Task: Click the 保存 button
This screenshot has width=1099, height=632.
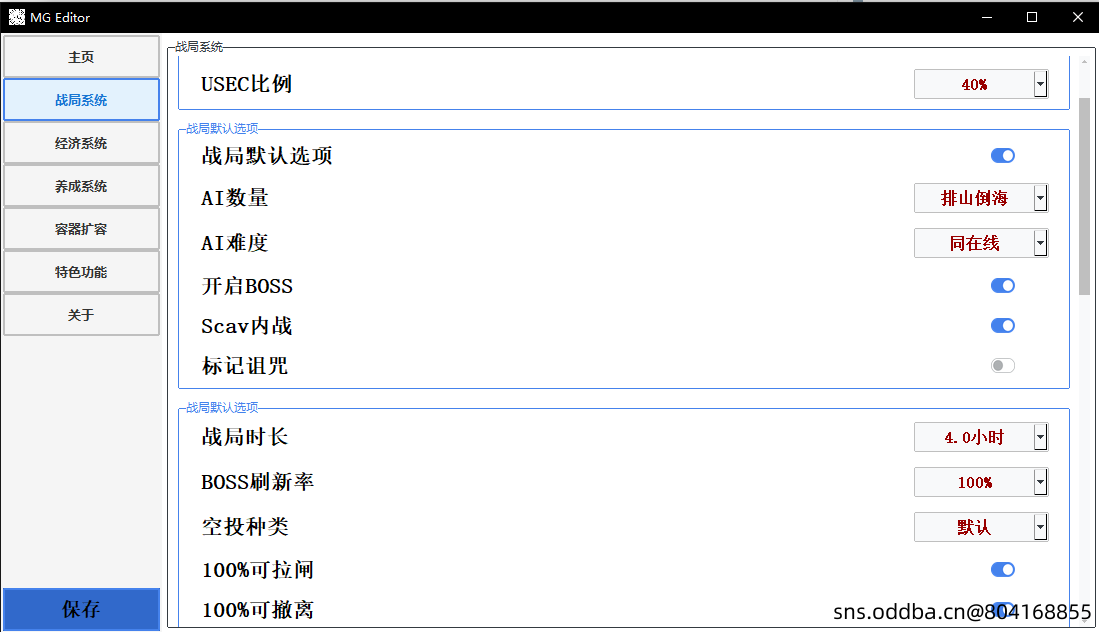Action: click(x=81, y=609)
